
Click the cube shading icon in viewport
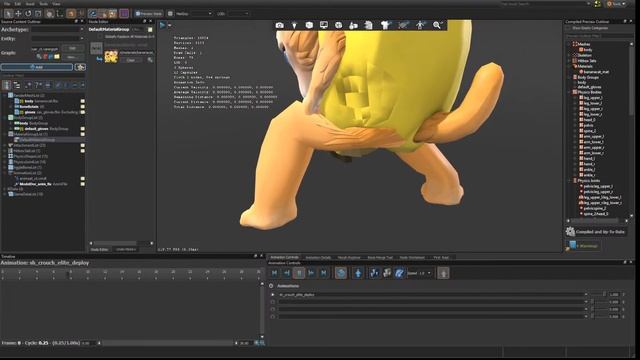tap(309, 25)
